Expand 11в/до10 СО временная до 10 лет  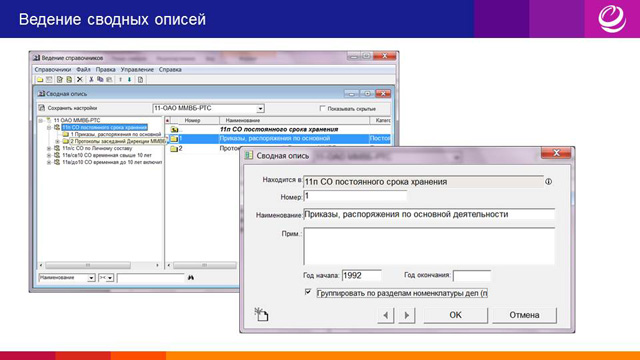49,162
